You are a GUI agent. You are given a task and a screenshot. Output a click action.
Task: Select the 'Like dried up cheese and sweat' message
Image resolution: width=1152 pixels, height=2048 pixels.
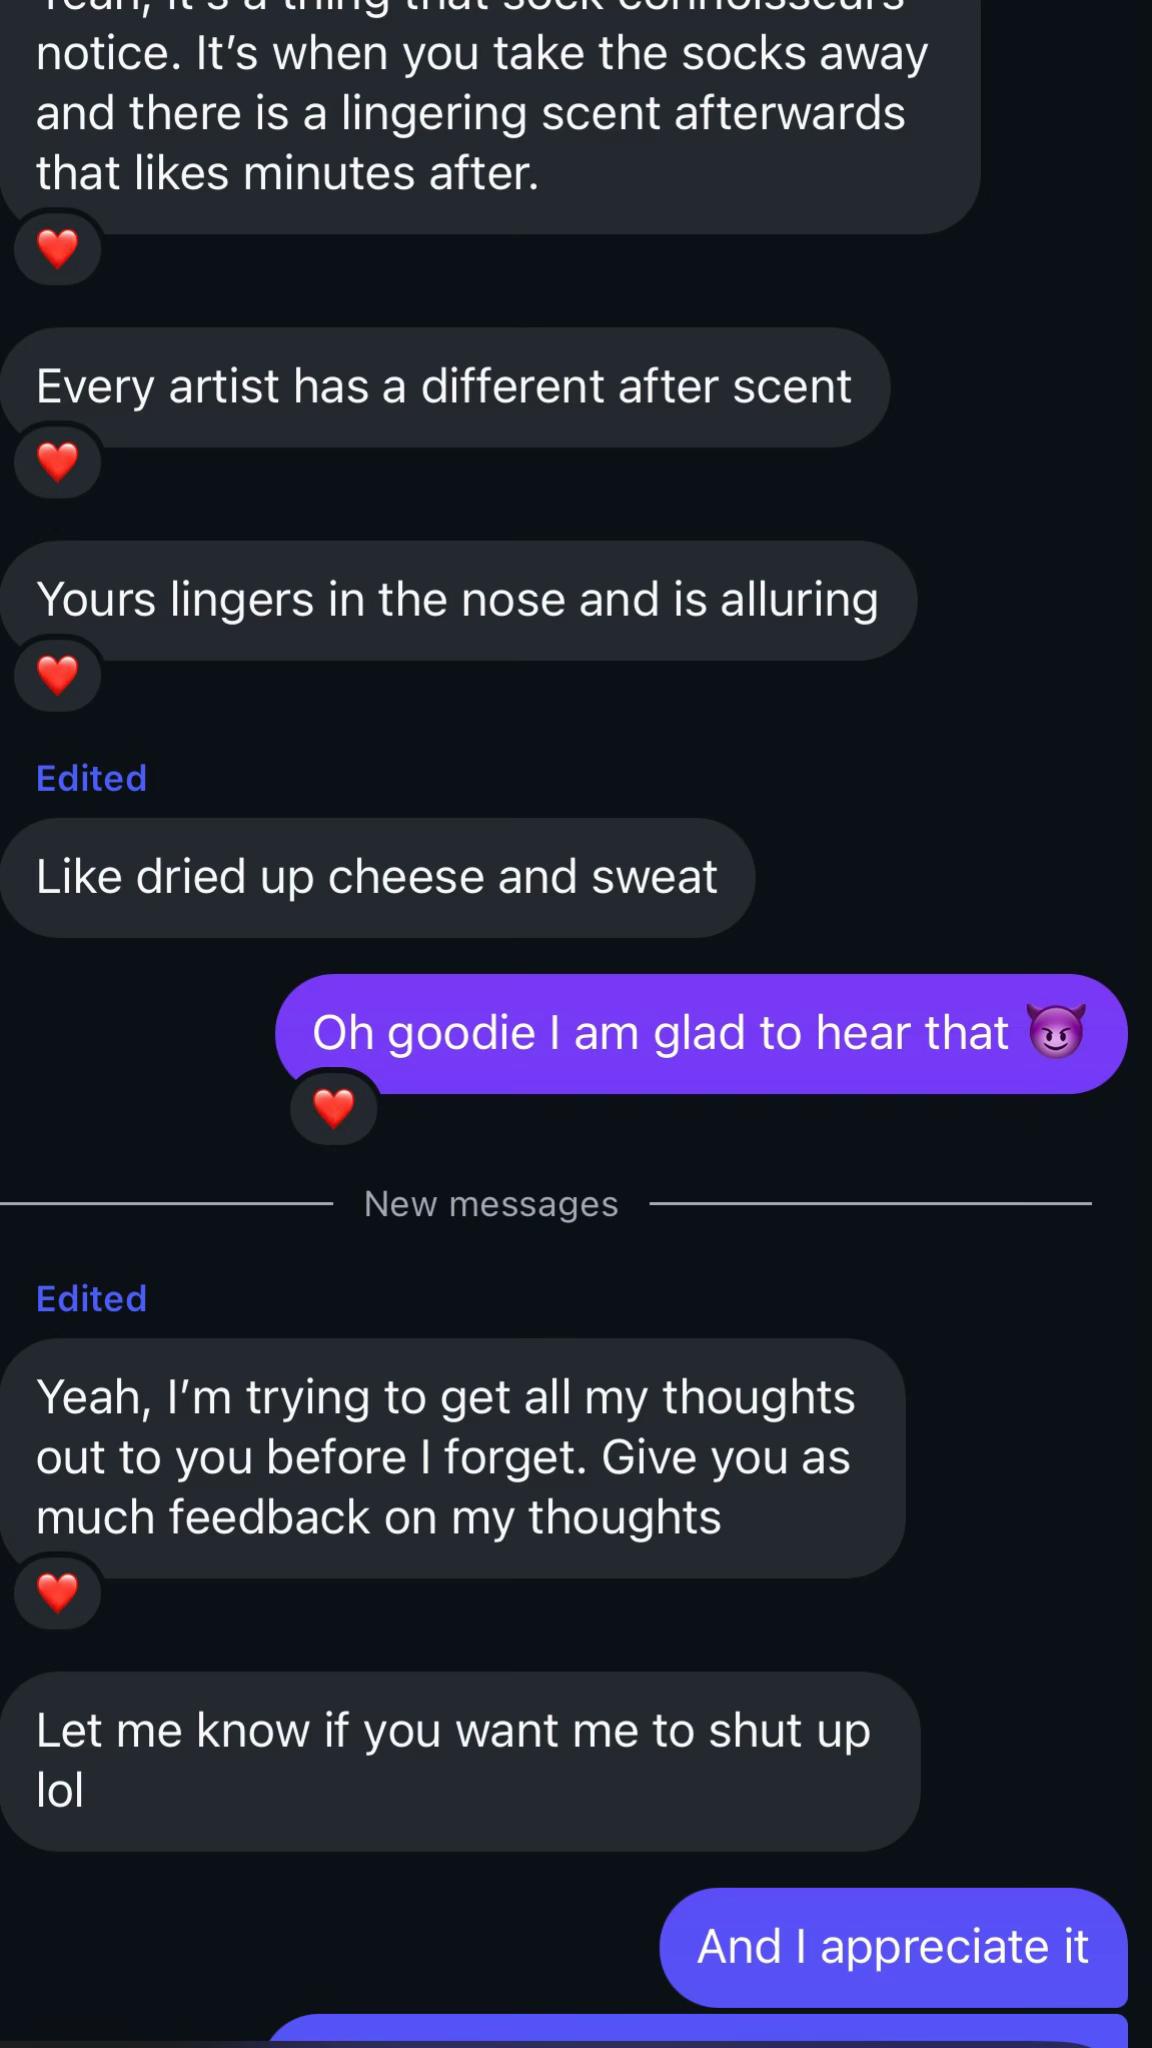[x=377, y=878]
